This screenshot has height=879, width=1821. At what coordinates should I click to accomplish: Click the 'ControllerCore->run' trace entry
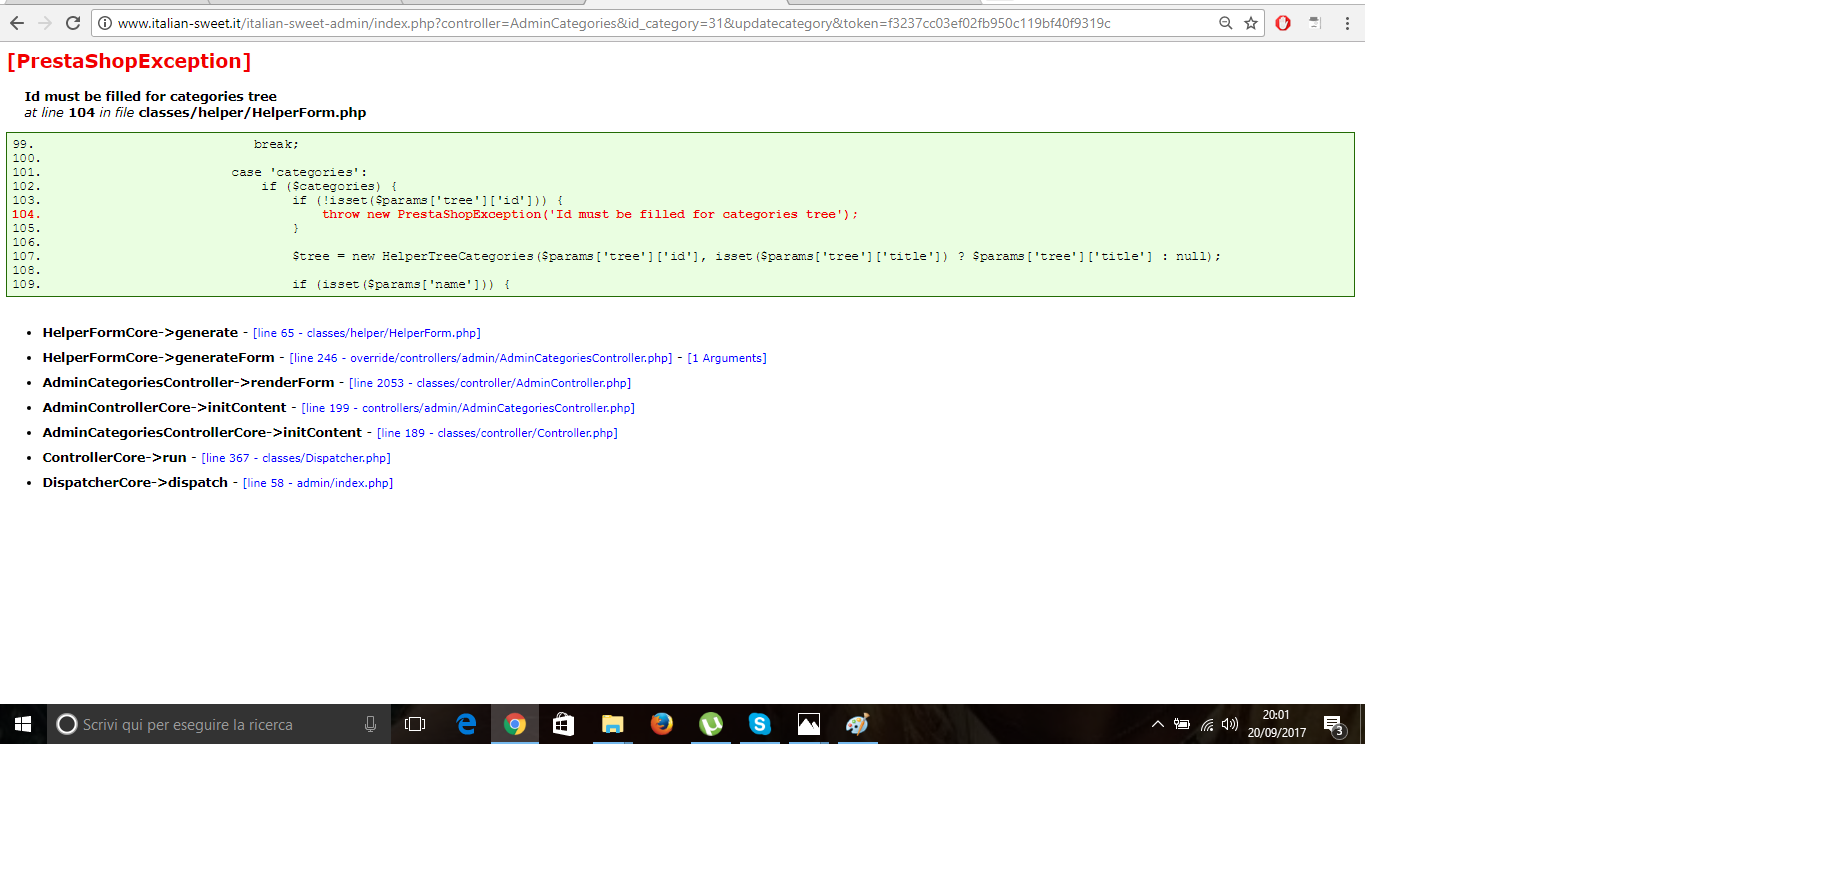114,458
